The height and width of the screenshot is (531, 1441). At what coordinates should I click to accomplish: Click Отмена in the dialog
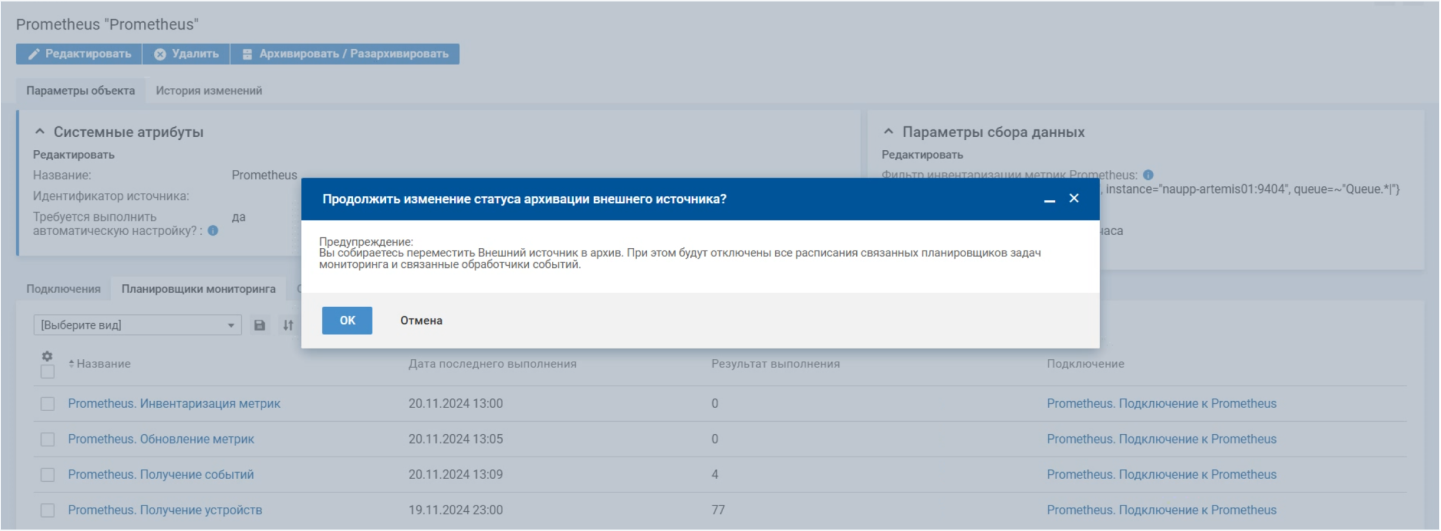[422, 321]
